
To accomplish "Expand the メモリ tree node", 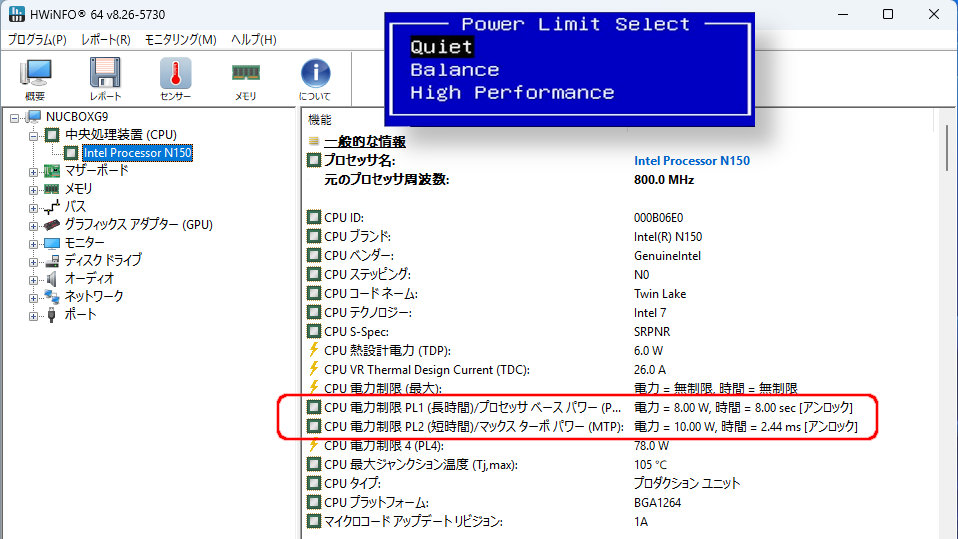I will point(34,190).
